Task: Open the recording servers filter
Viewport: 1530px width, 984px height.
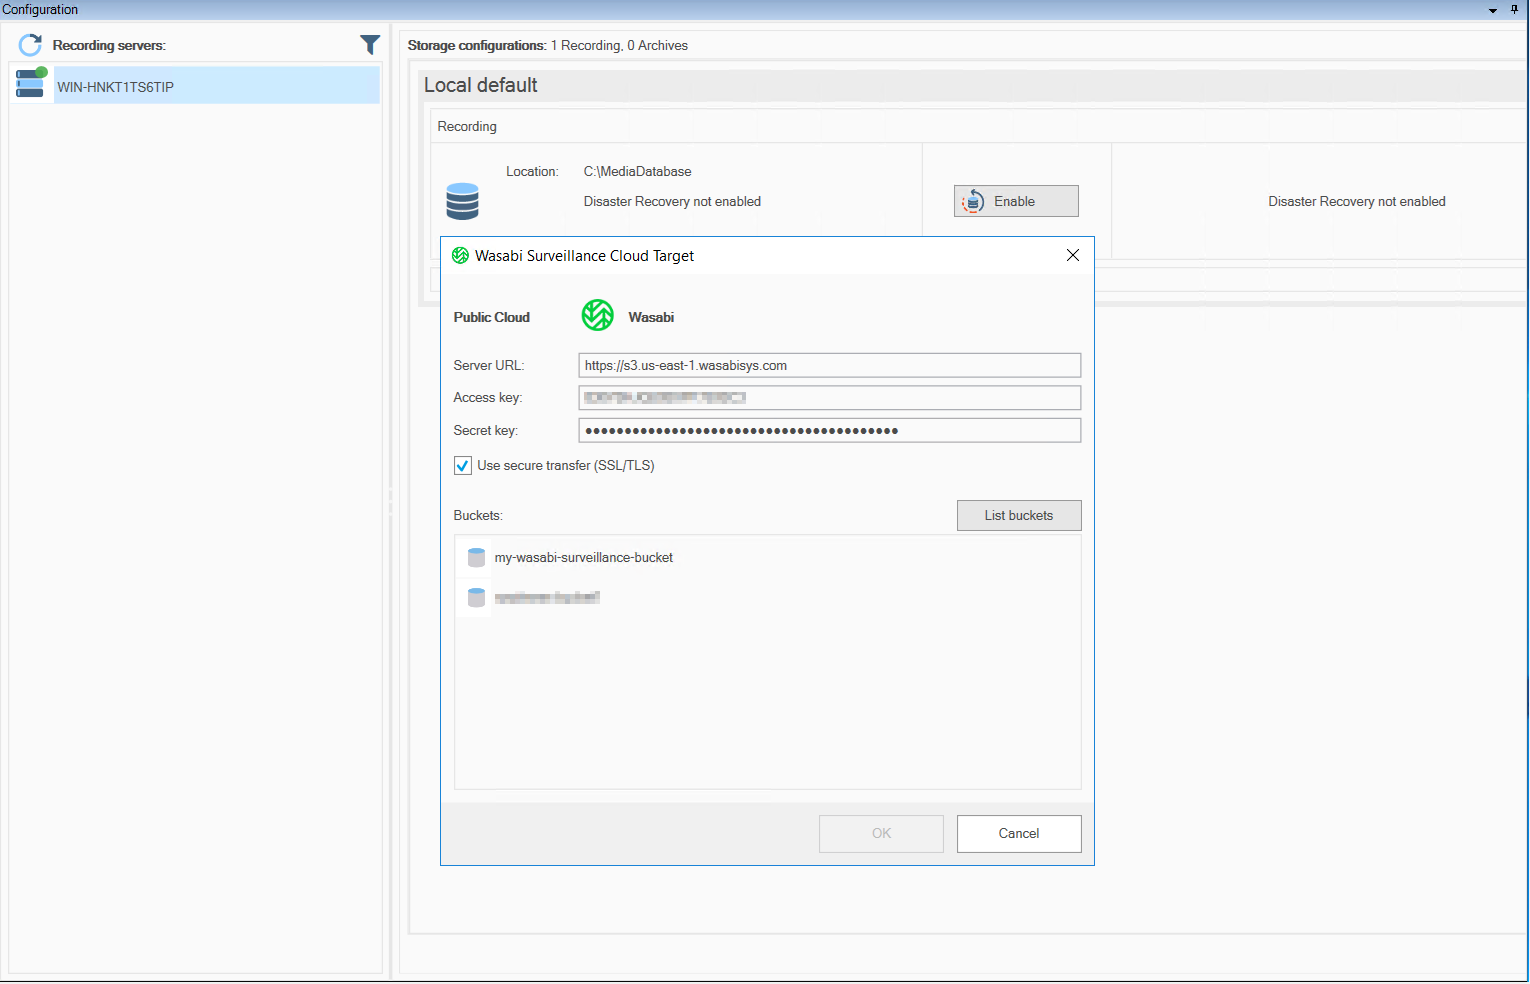Action: [x=370, y=45]
